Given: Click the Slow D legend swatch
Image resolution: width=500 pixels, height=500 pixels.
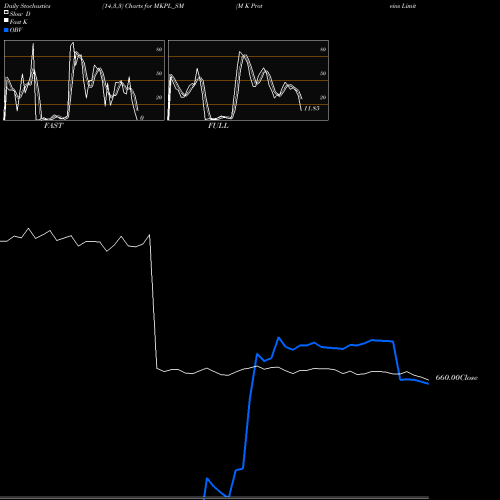Looking at the screenshot, I should pyautogui.click(x=6, y=12).
